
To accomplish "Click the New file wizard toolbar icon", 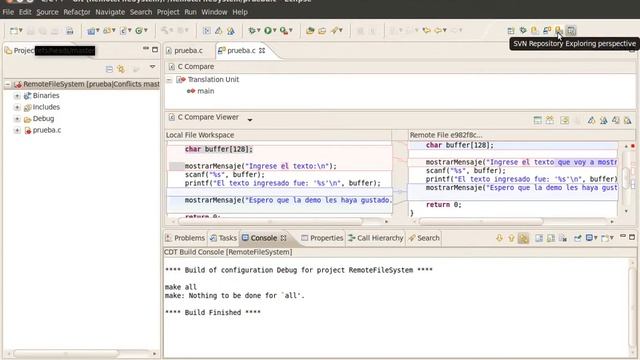I will tap(13, 31).
